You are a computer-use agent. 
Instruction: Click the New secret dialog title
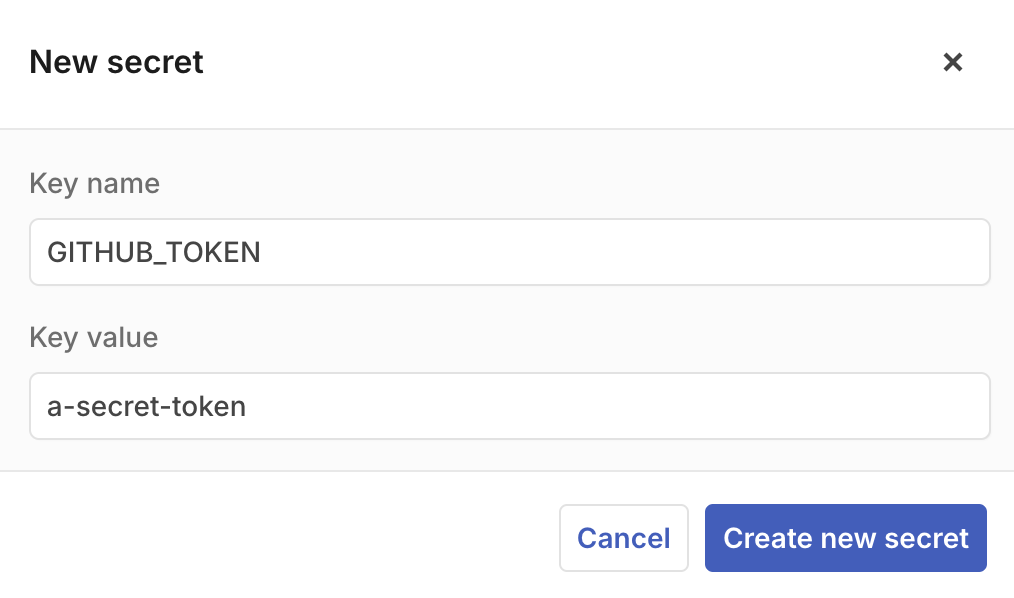tap(116, 62)
